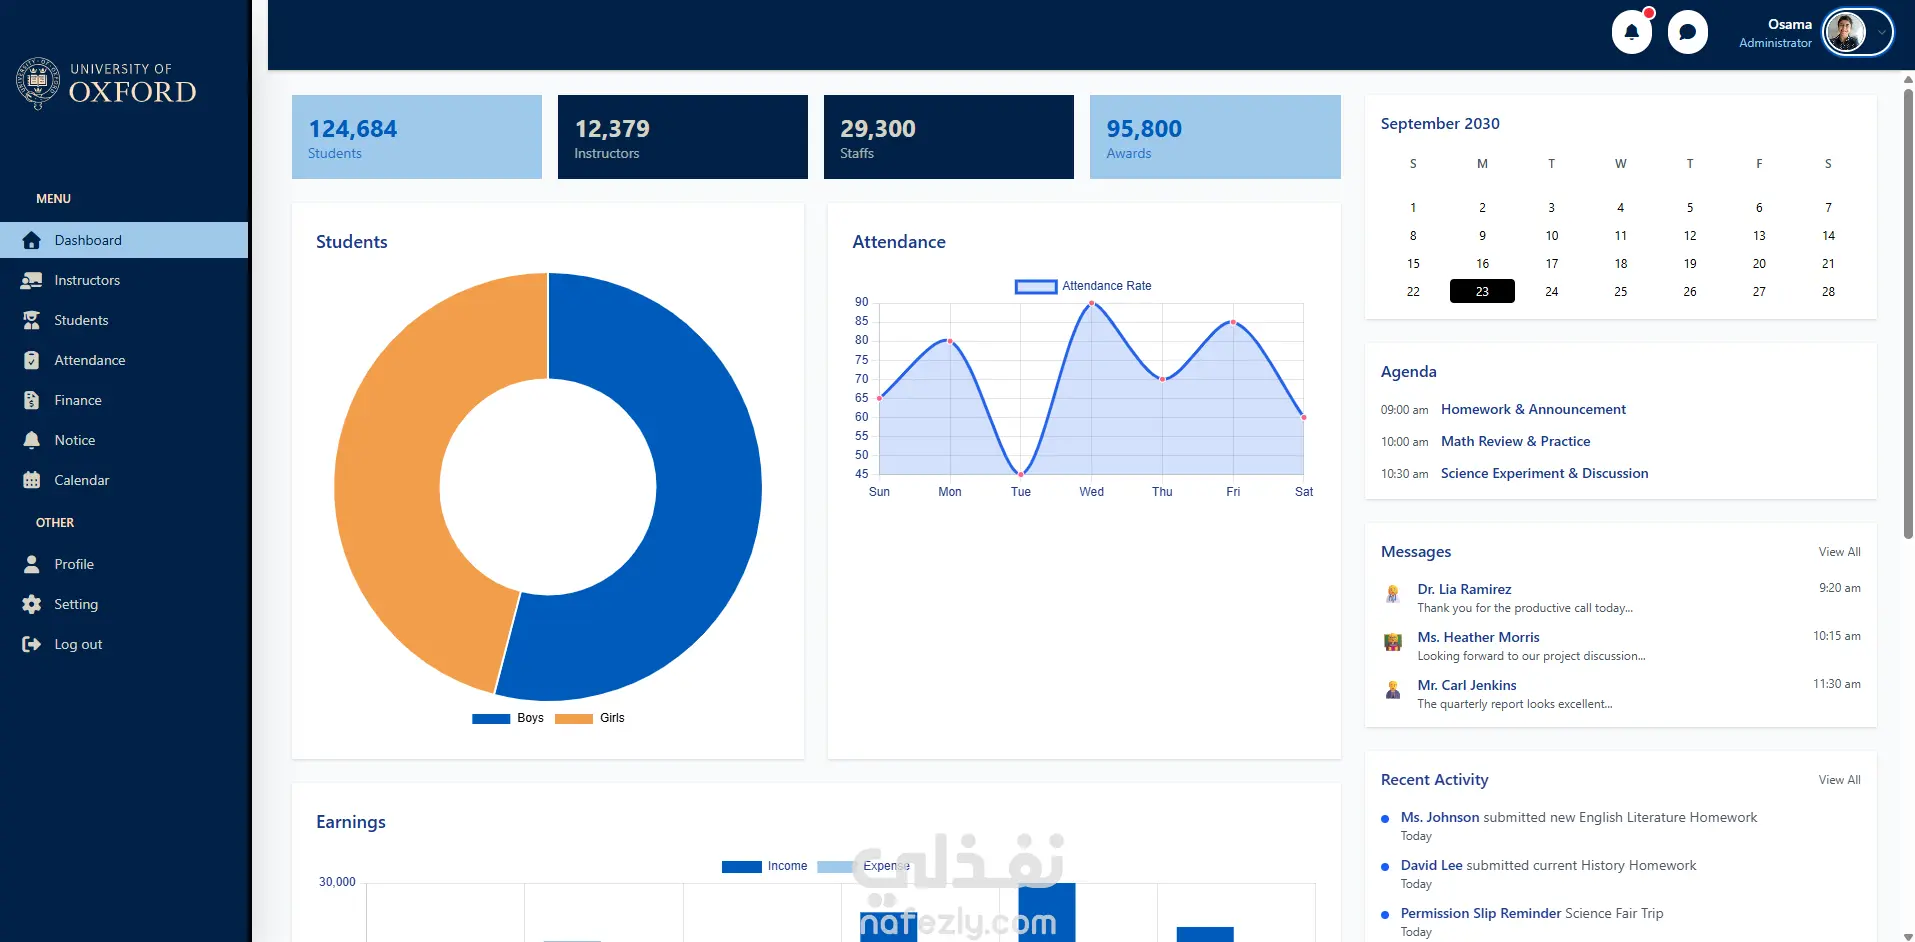
Task: Expand the Osama profile dropdown chevron
Action: [1881, 32]
